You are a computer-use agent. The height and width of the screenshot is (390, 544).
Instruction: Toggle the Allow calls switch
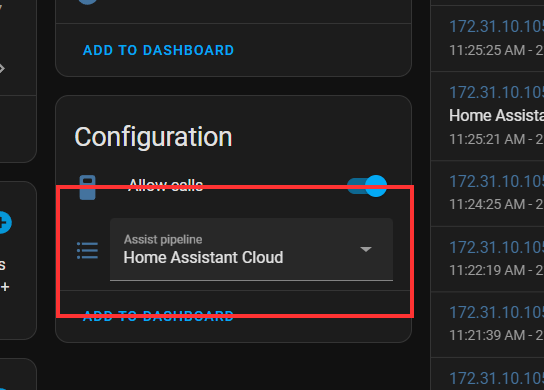(367, 186)
